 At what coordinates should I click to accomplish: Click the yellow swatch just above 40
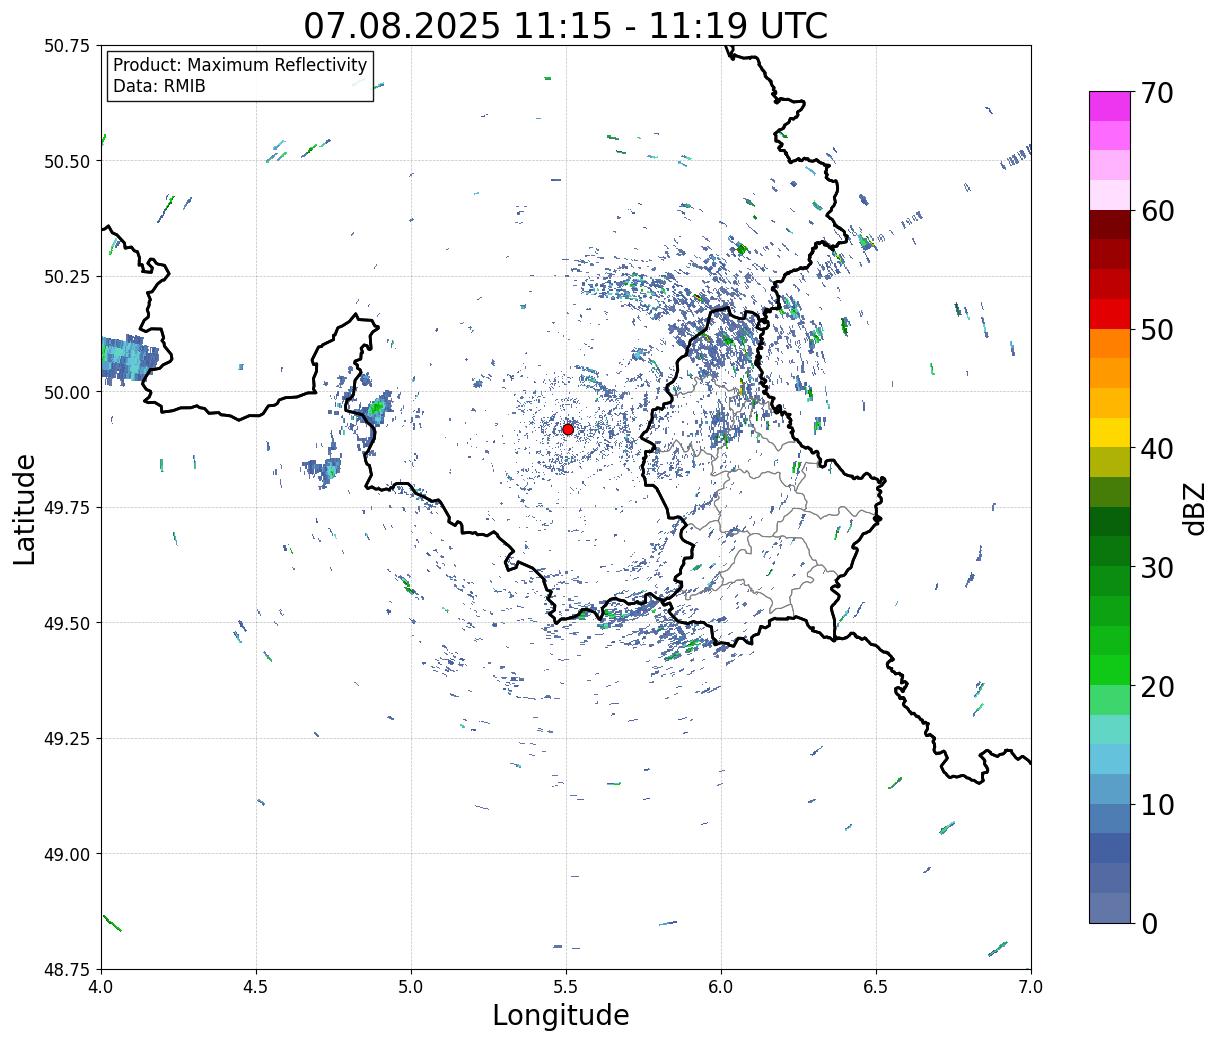[x=1110, y=432]
